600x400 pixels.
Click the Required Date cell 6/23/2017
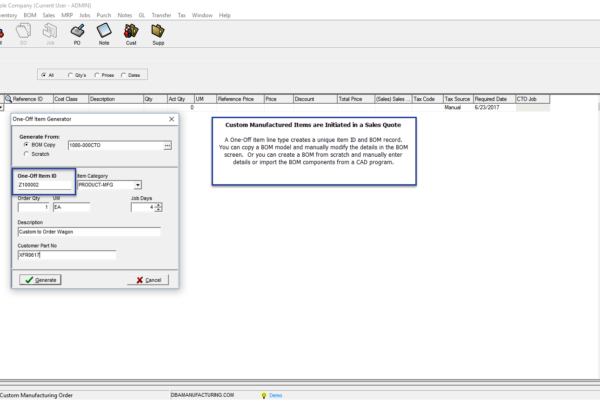pyautogui.click(x=494, y=108)
